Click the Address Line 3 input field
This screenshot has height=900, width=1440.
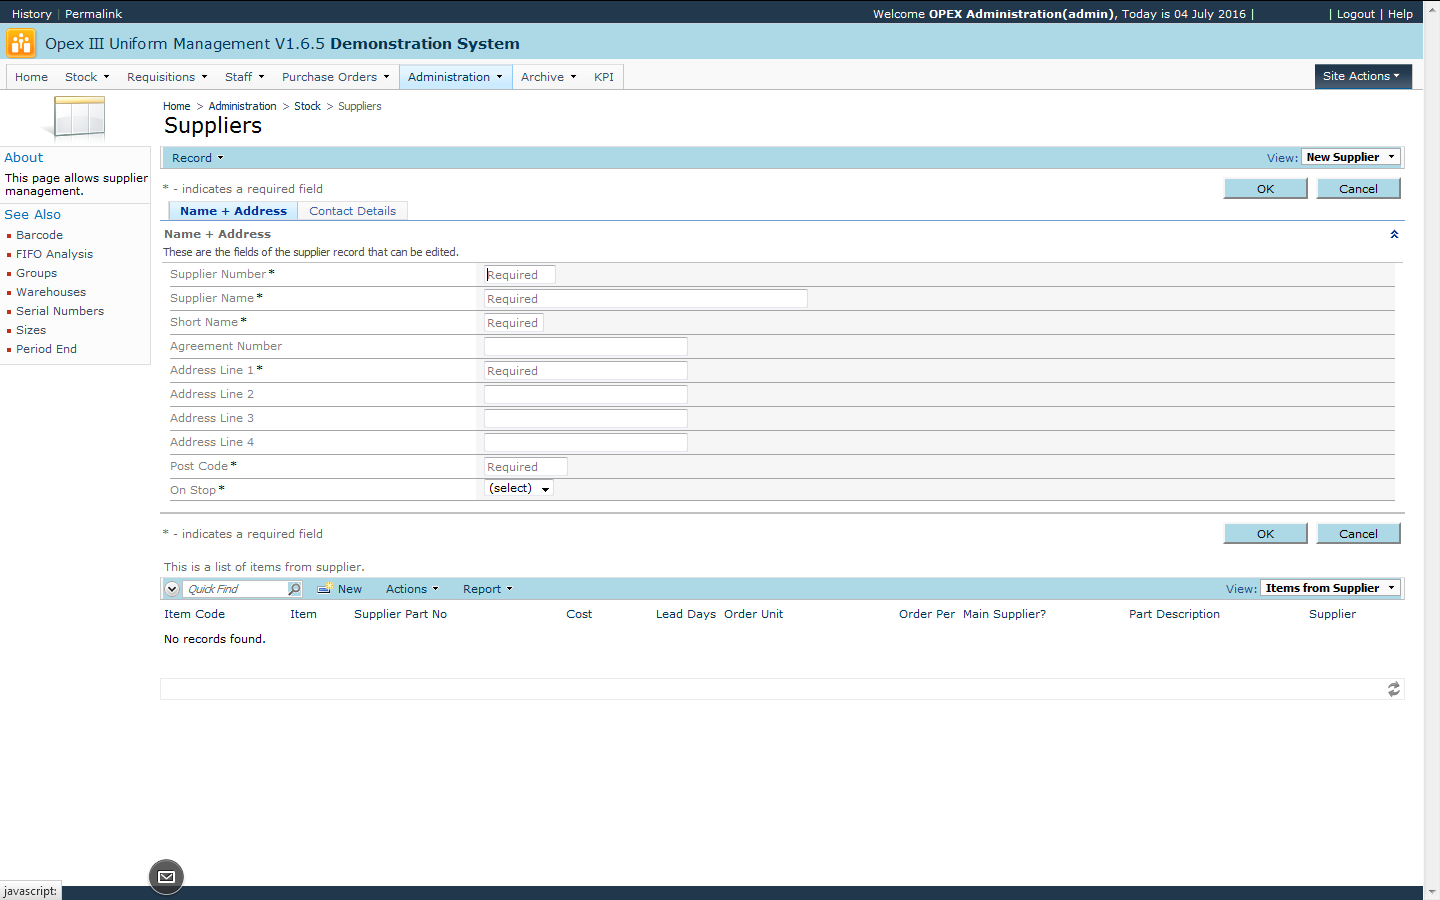click(586, 419)
